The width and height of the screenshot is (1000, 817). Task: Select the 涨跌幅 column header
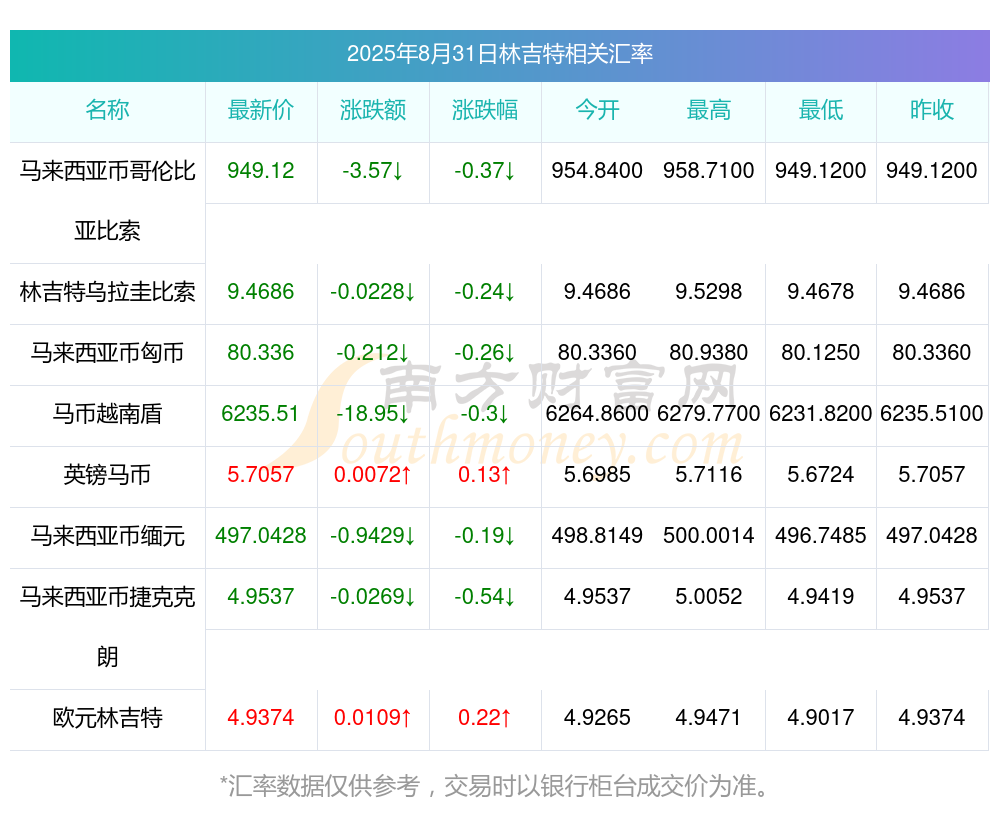click(x=485, y=110)
